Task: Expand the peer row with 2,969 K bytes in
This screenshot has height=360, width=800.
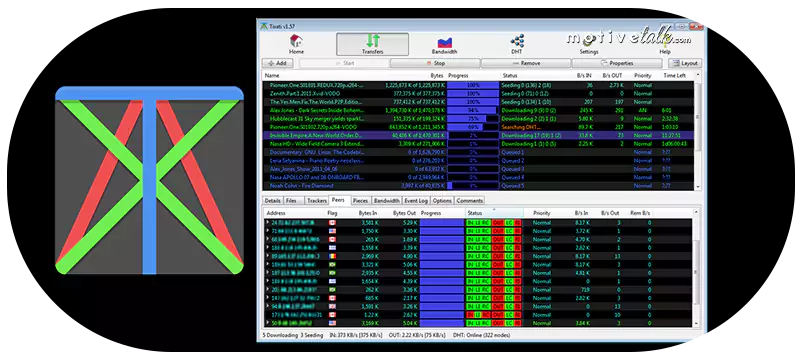Action: click(x=267, y=256)
